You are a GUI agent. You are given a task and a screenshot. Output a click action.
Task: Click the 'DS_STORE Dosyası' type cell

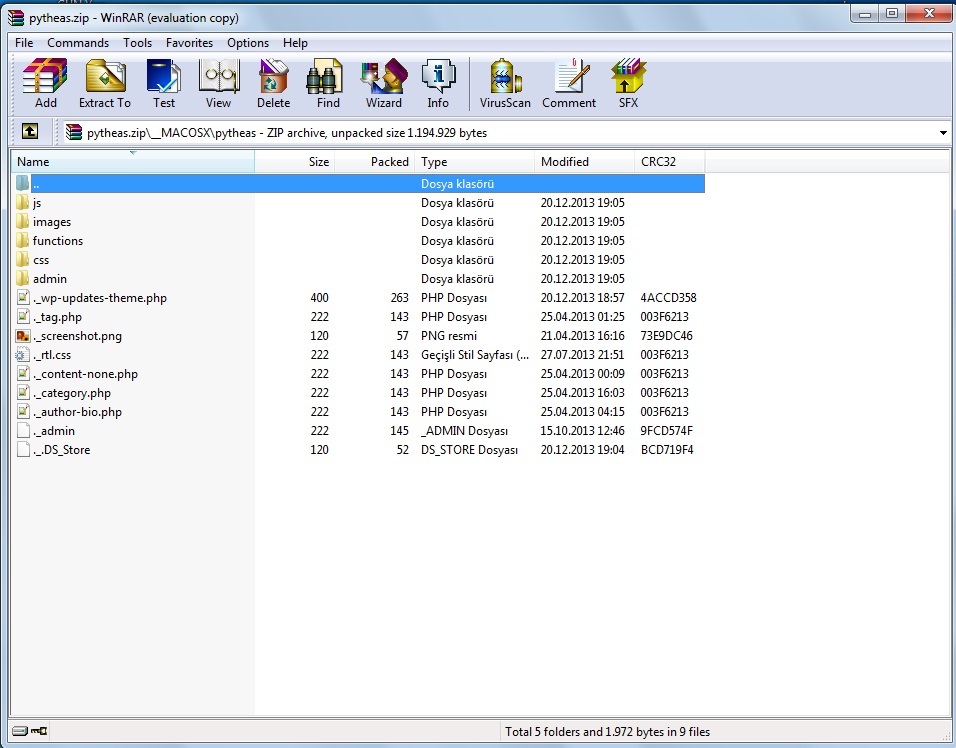point(469,449)
